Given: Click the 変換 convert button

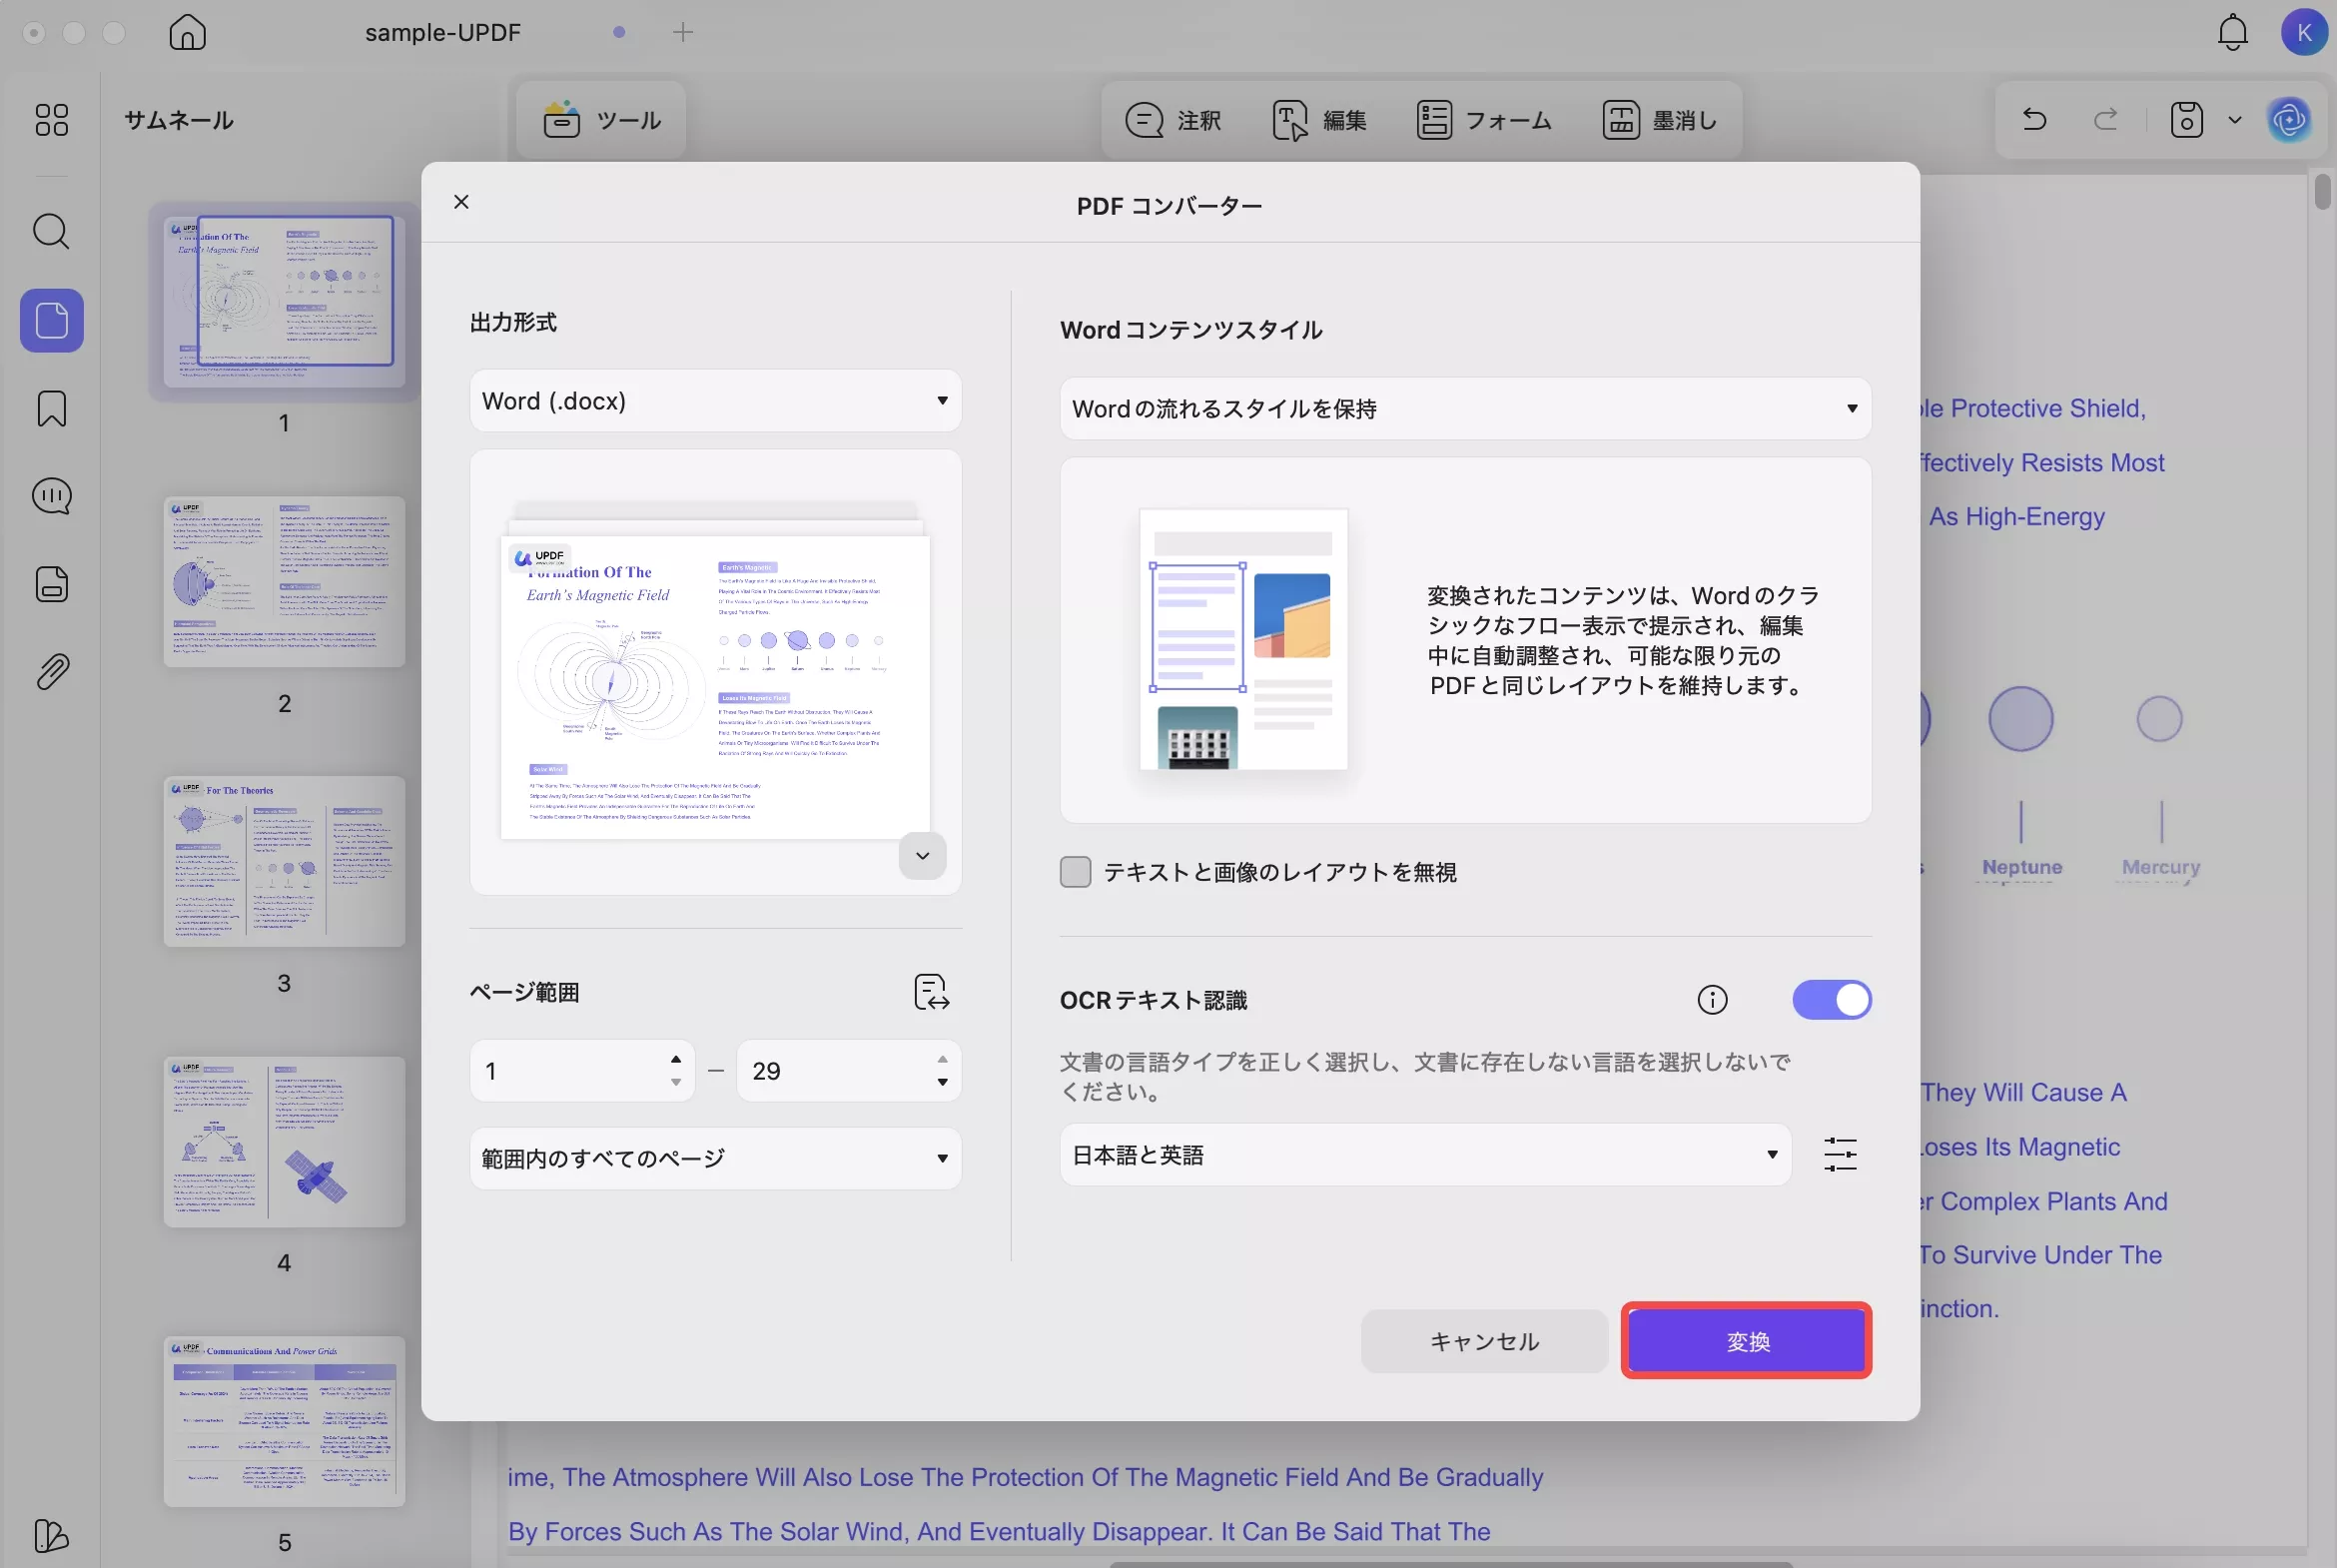Looking at the screenshot, I should point(1746,1340).
